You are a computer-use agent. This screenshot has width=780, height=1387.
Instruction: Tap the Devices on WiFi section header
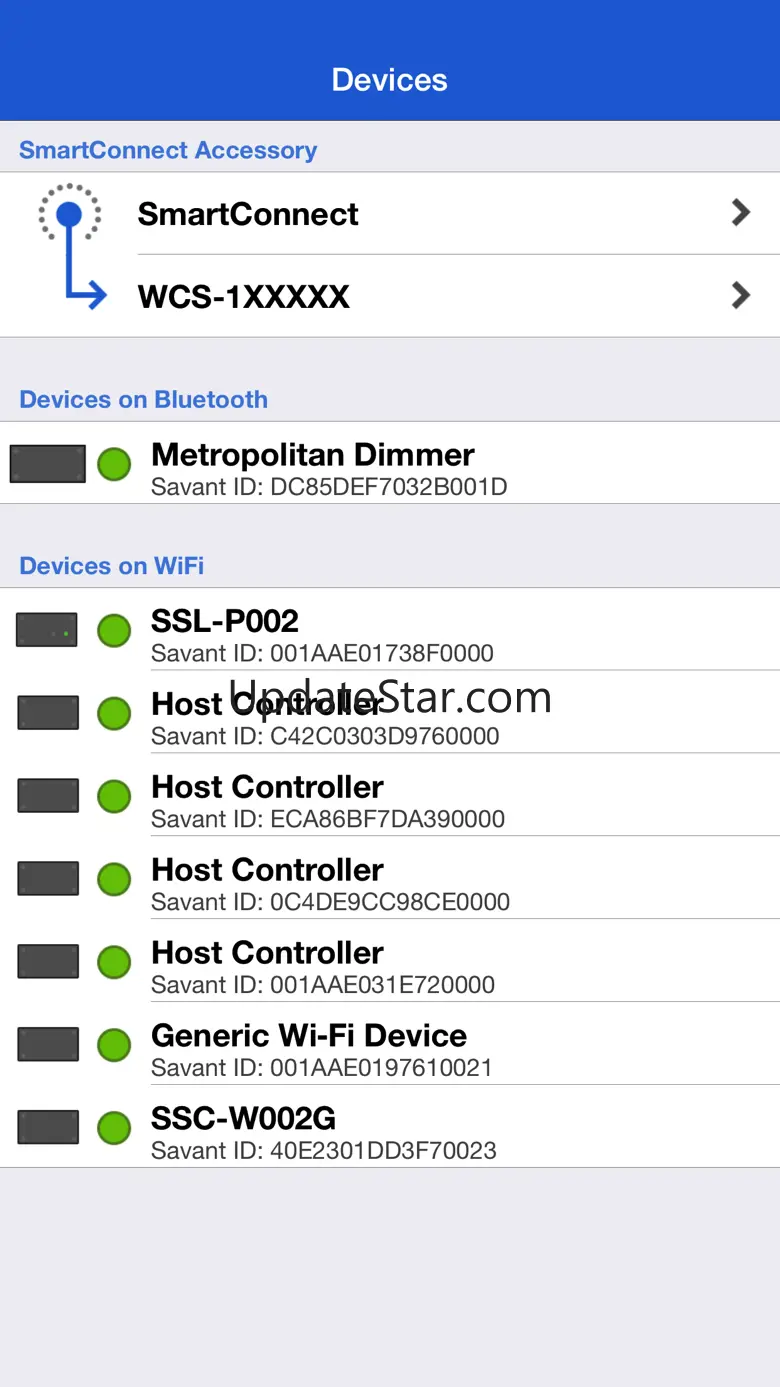coord(112,566)
